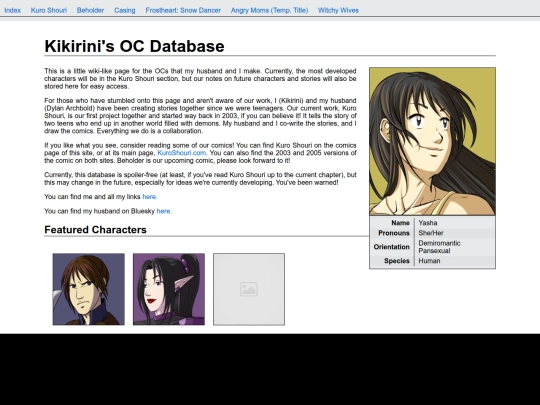The height and width of the screenshot is (405, 540).
Task: Select the species value 'Human'
Action: point(429,261)
